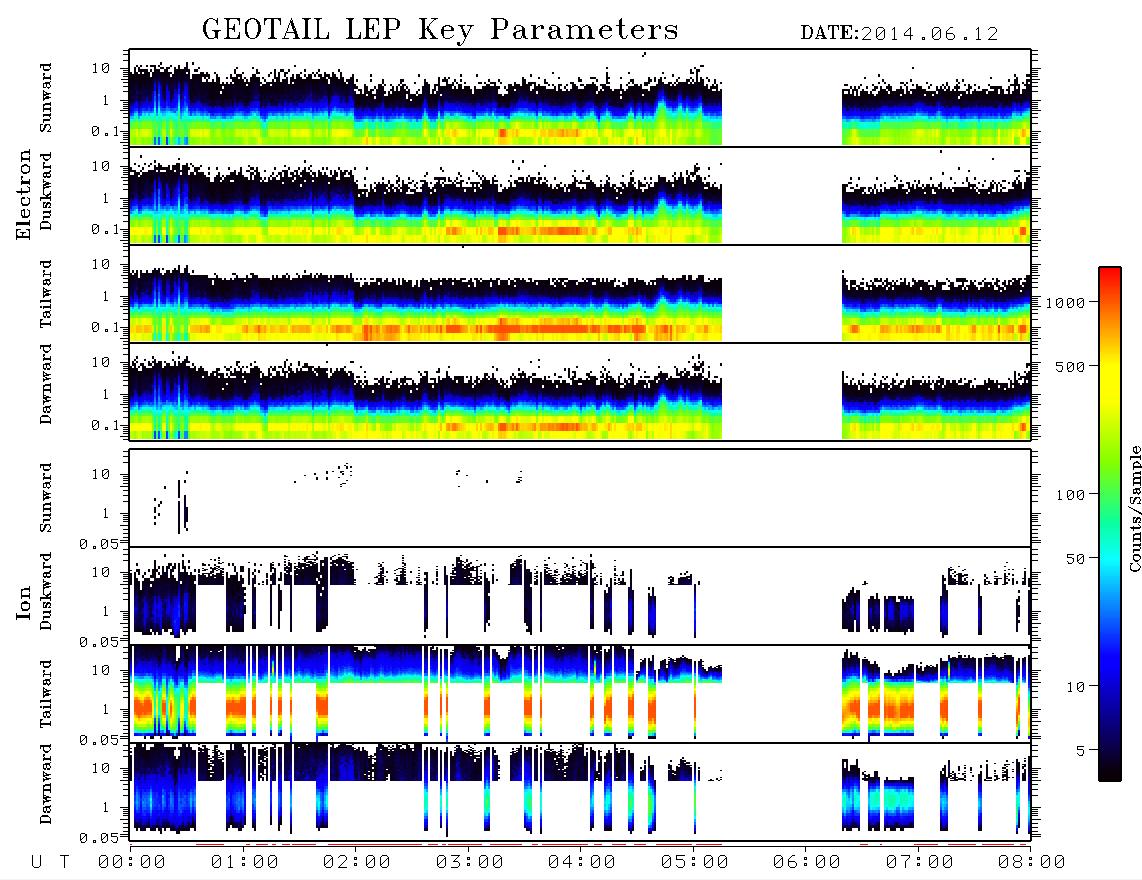Pick the Ion "Duskward" panel label
Viewport: 1142px width, 880px height.
tap(46, 591)
